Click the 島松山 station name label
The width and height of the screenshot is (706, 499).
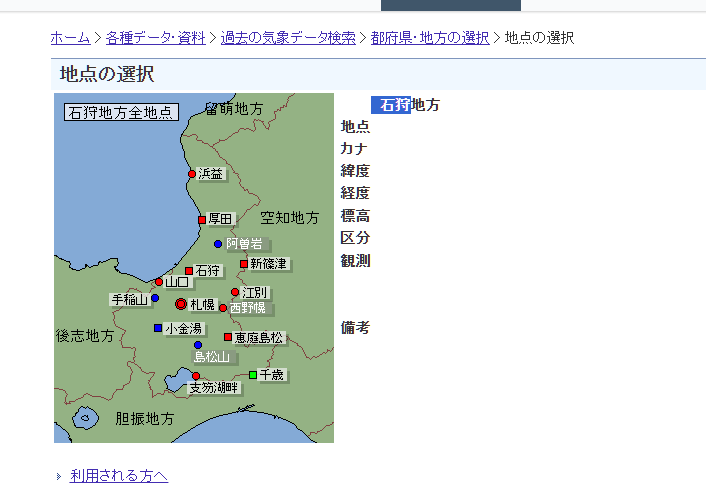[x=212, y=357]
